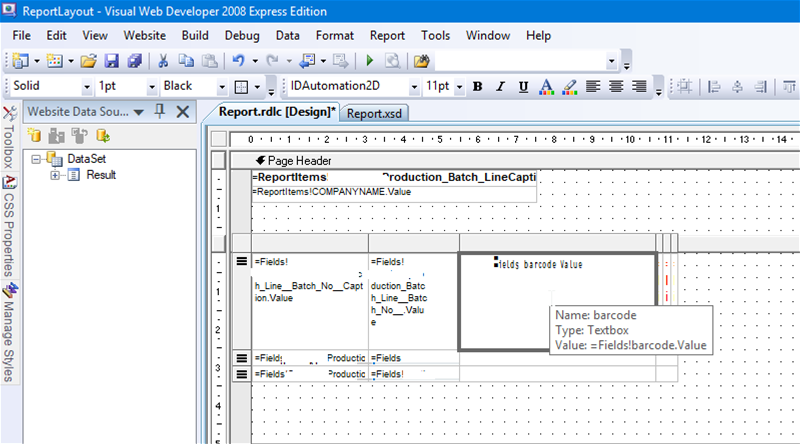Toggle Italic formatting

coord(501,87)
